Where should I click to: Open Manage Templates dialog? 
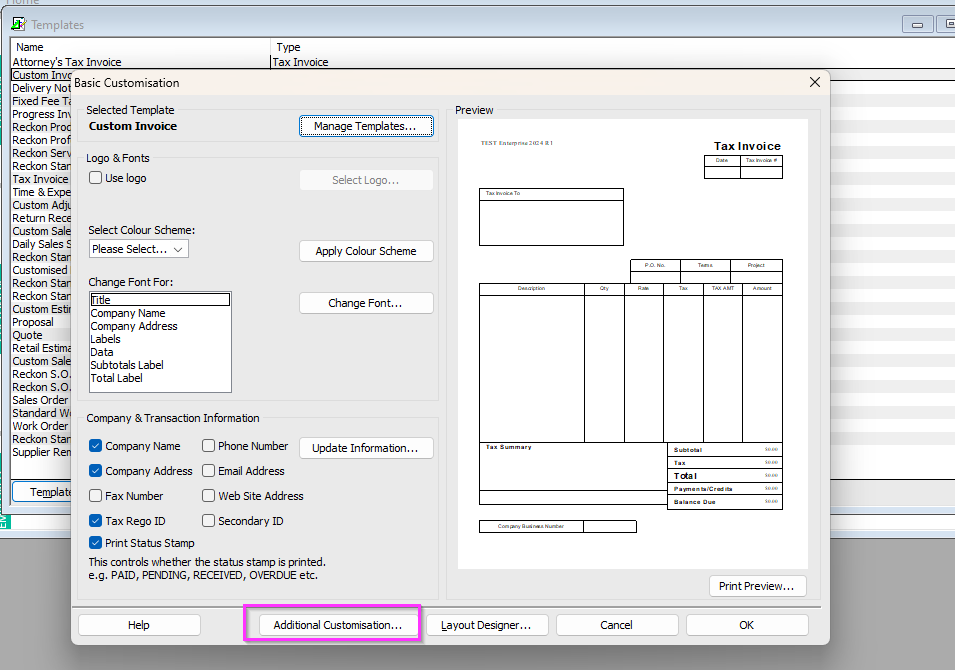click(366, 126)
